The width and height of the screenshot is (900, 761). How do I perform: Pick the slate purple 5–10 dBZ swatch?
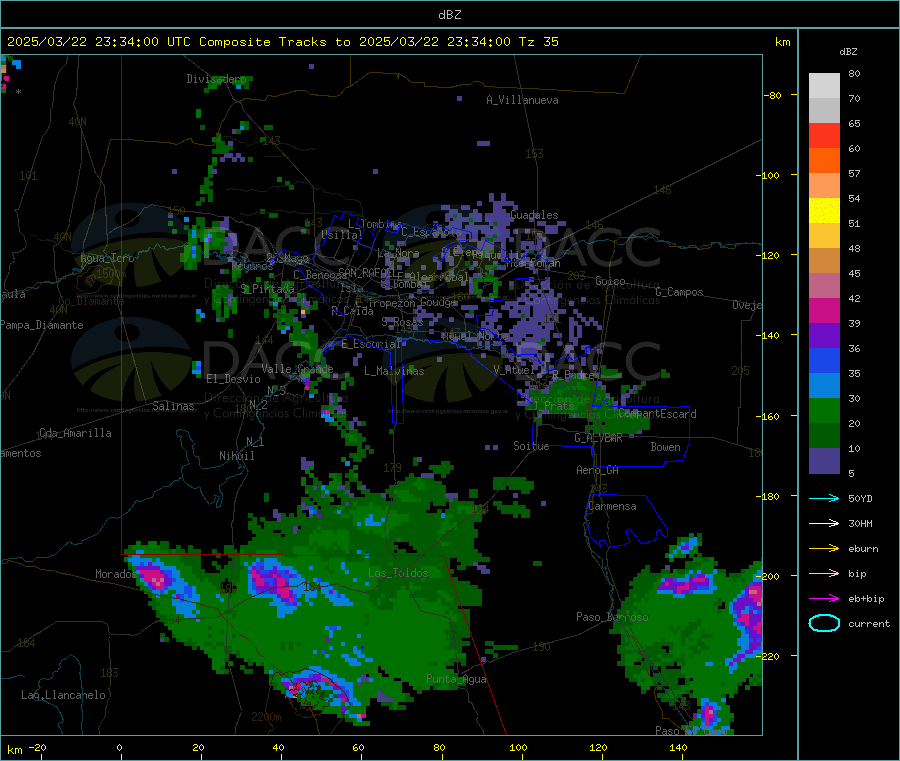point(824,461)
